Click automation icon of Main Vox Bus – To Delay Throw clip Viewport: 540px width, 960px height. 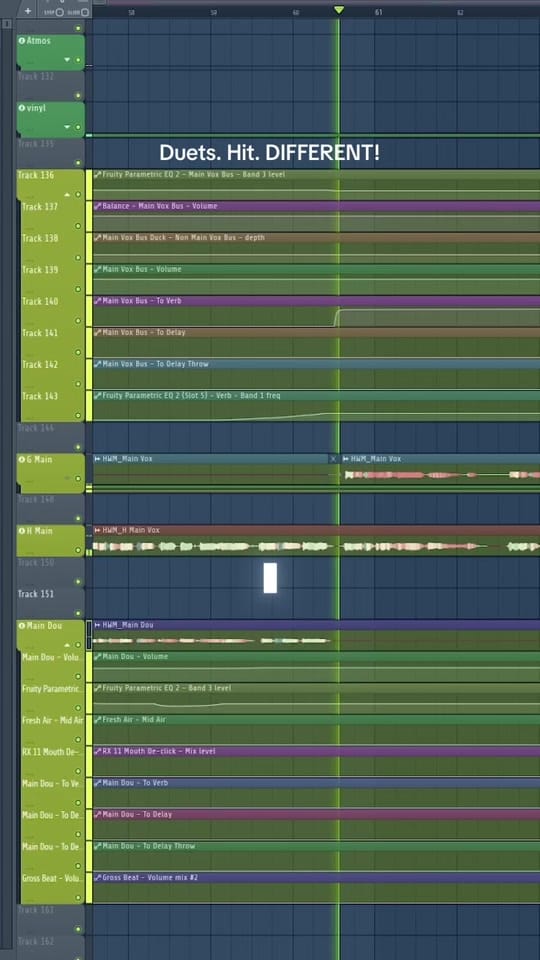point(97,364)
